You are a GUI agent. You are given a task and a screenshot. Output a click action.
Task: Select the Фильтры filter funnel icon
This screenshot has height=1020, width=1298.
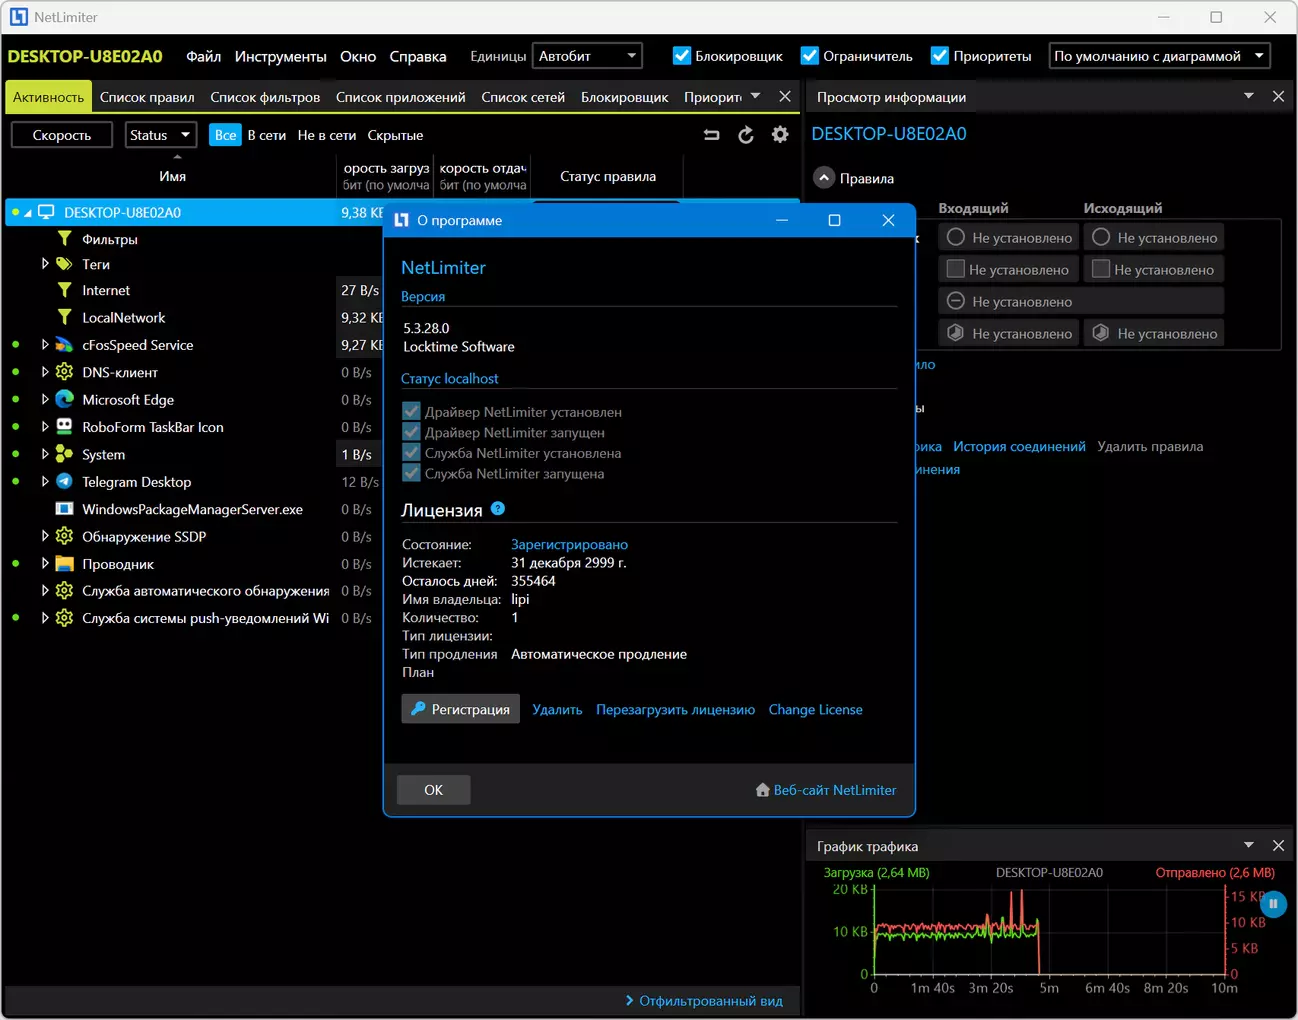click(64, 239)
